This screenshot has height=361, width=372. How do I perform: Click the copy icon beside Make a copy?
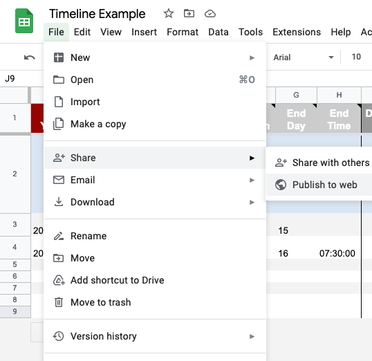coord(58,124)
